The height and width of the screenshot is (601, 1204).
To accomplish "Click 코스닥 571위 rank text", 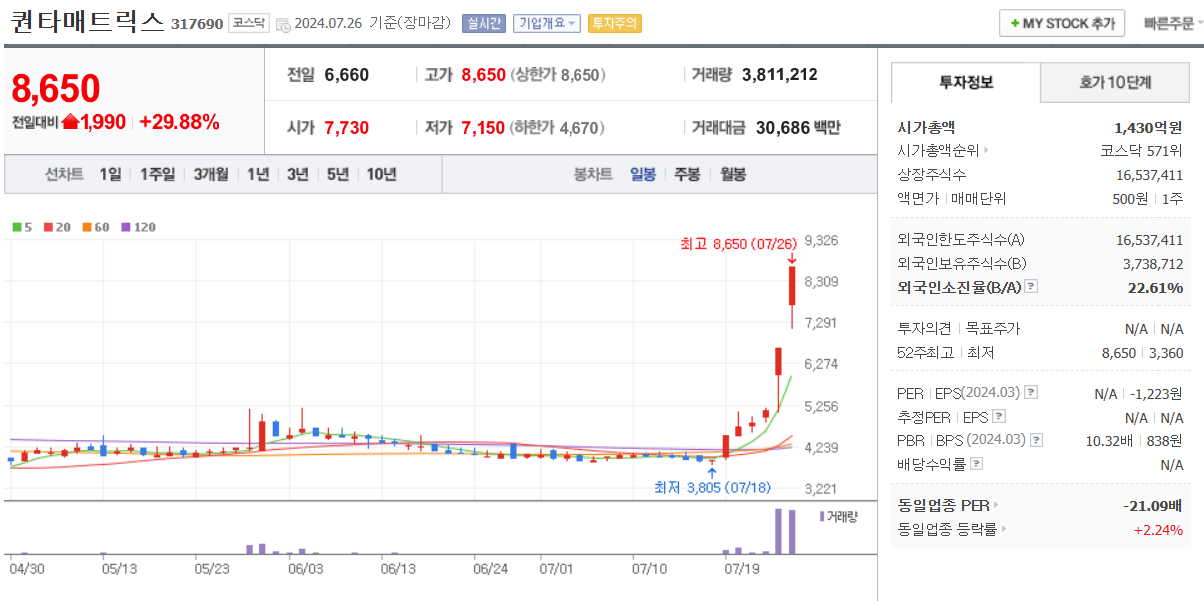I will [x=1141, y=151].
